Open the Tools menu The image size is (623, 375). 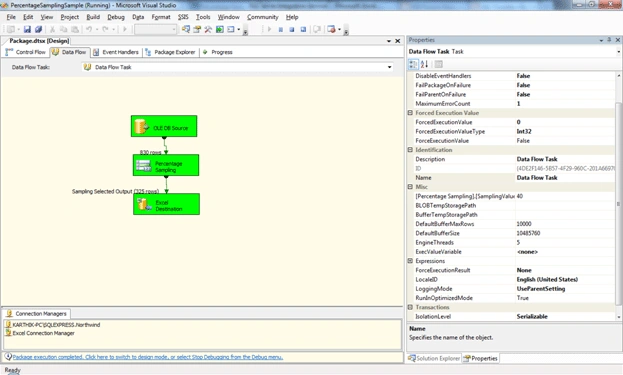coord(203,17)
